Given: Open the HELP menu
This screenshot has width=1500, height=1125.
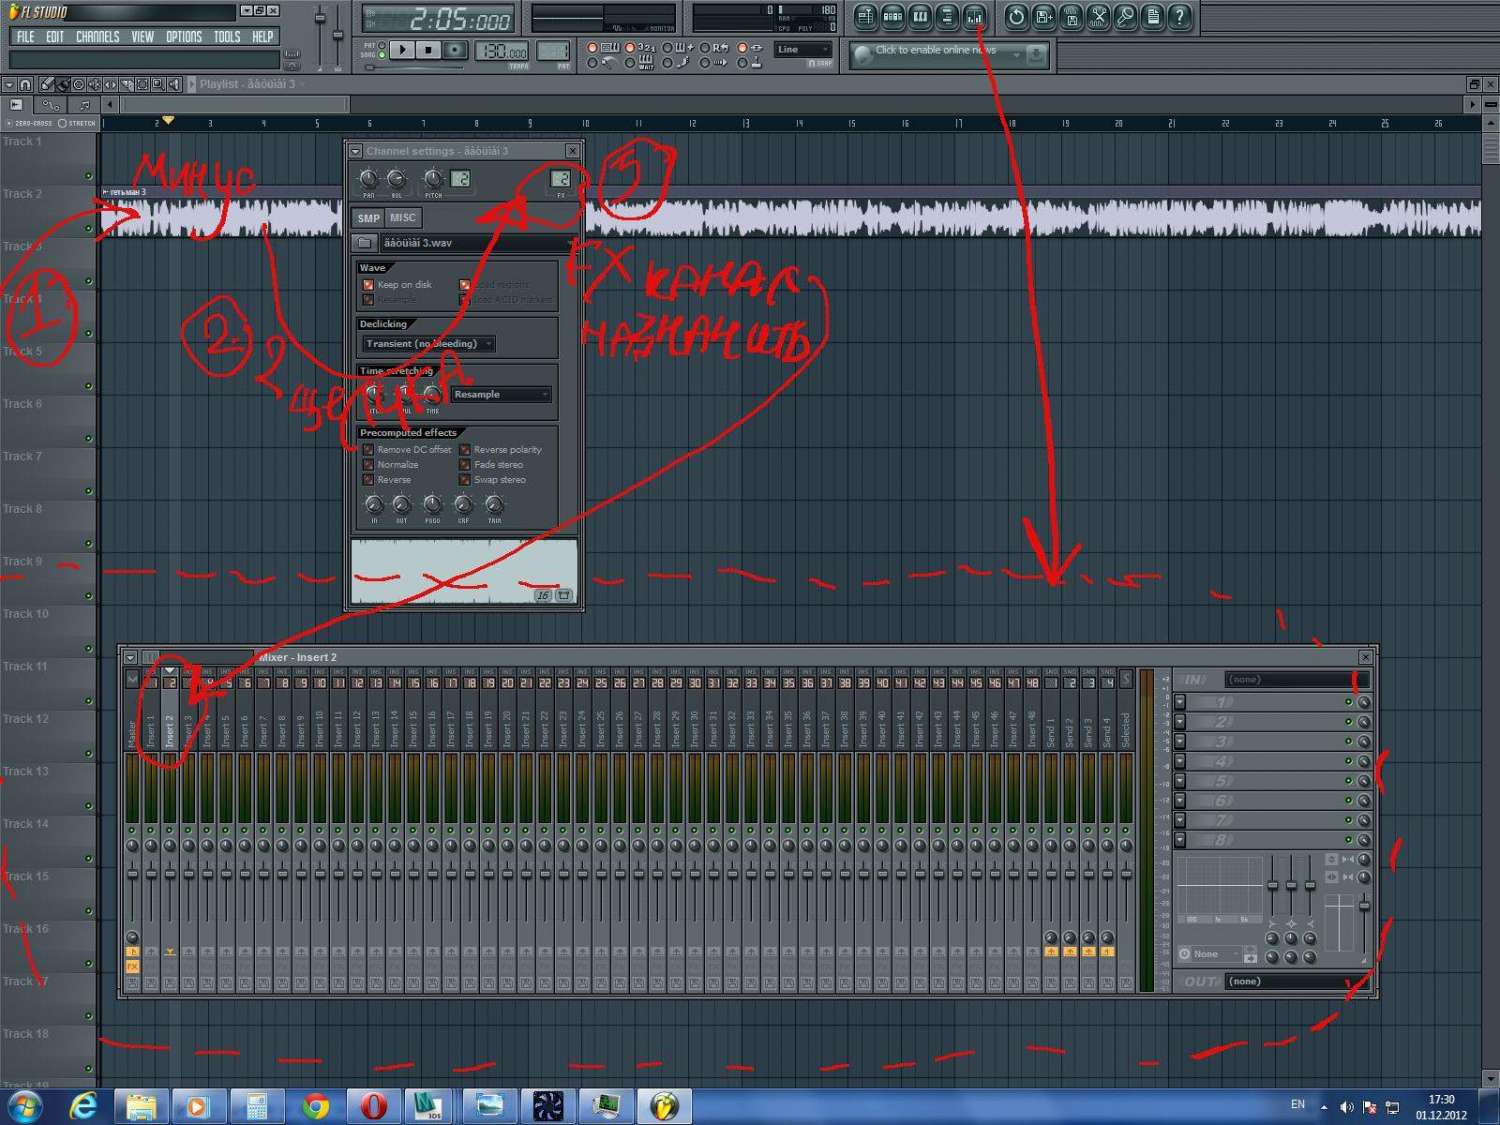Looking at the screenshot, I should [x=263, y=37].
